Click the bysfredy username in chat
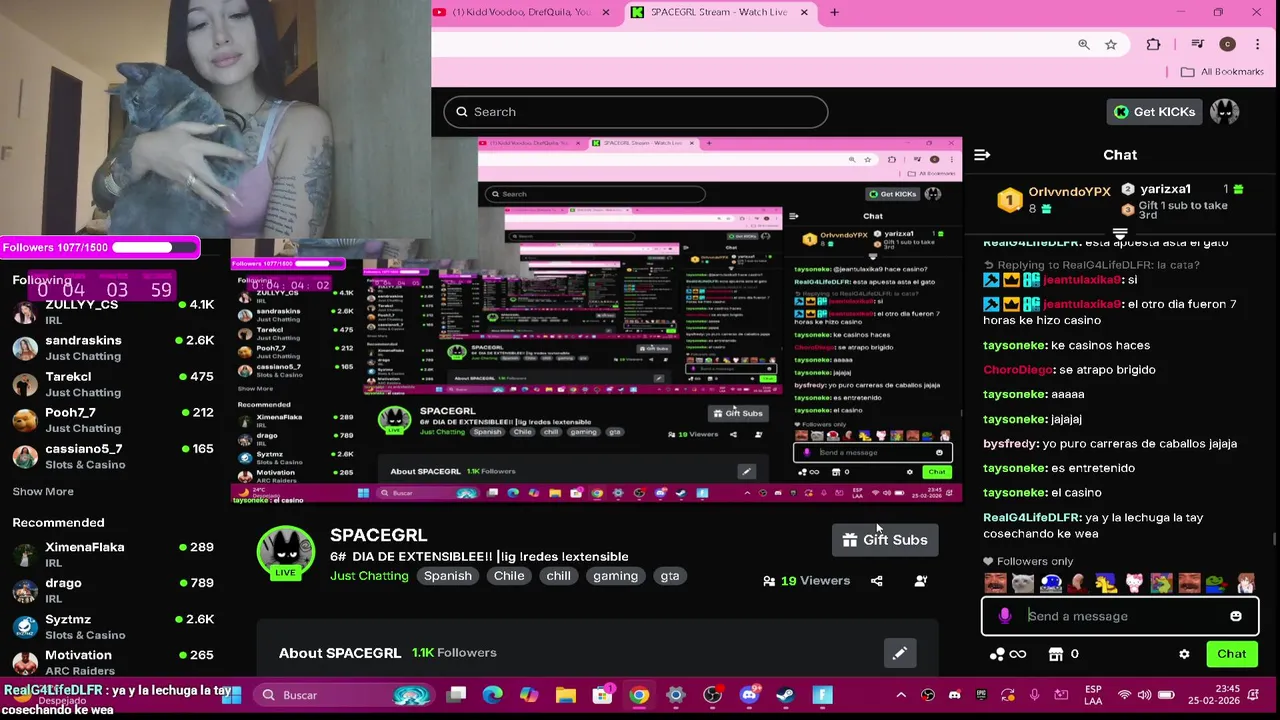The height and width of the screenshot is (720, 1280). pos(1011,444)
